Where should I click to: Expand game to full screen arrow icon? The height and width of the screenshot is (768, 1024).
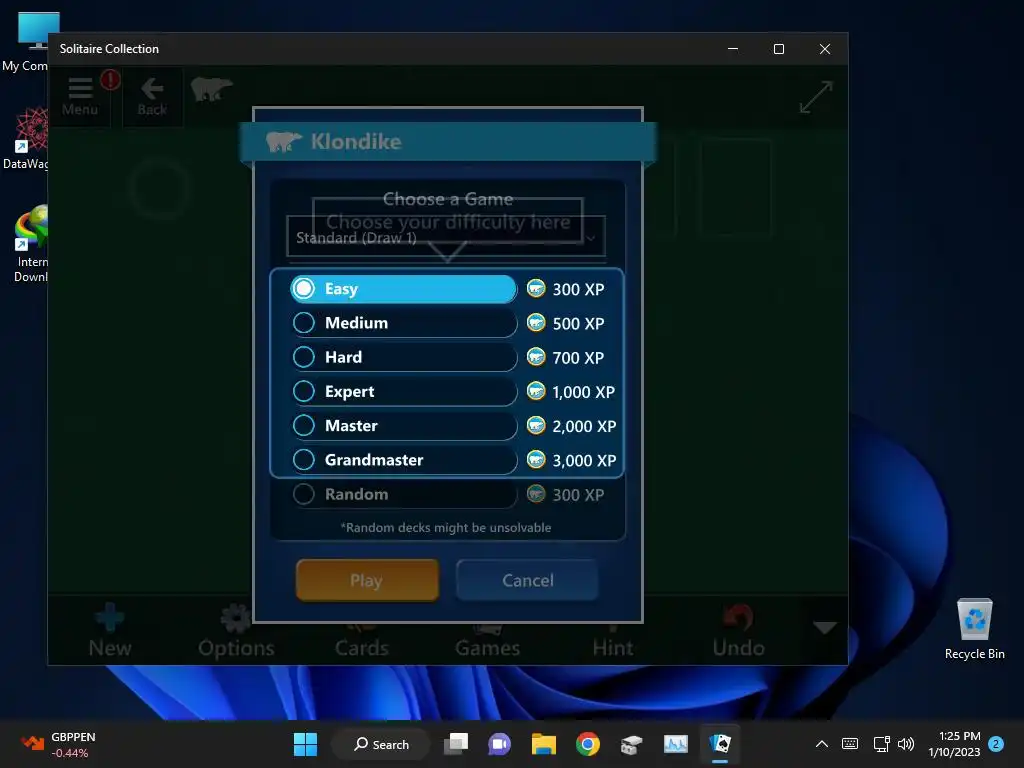point(816,97)
